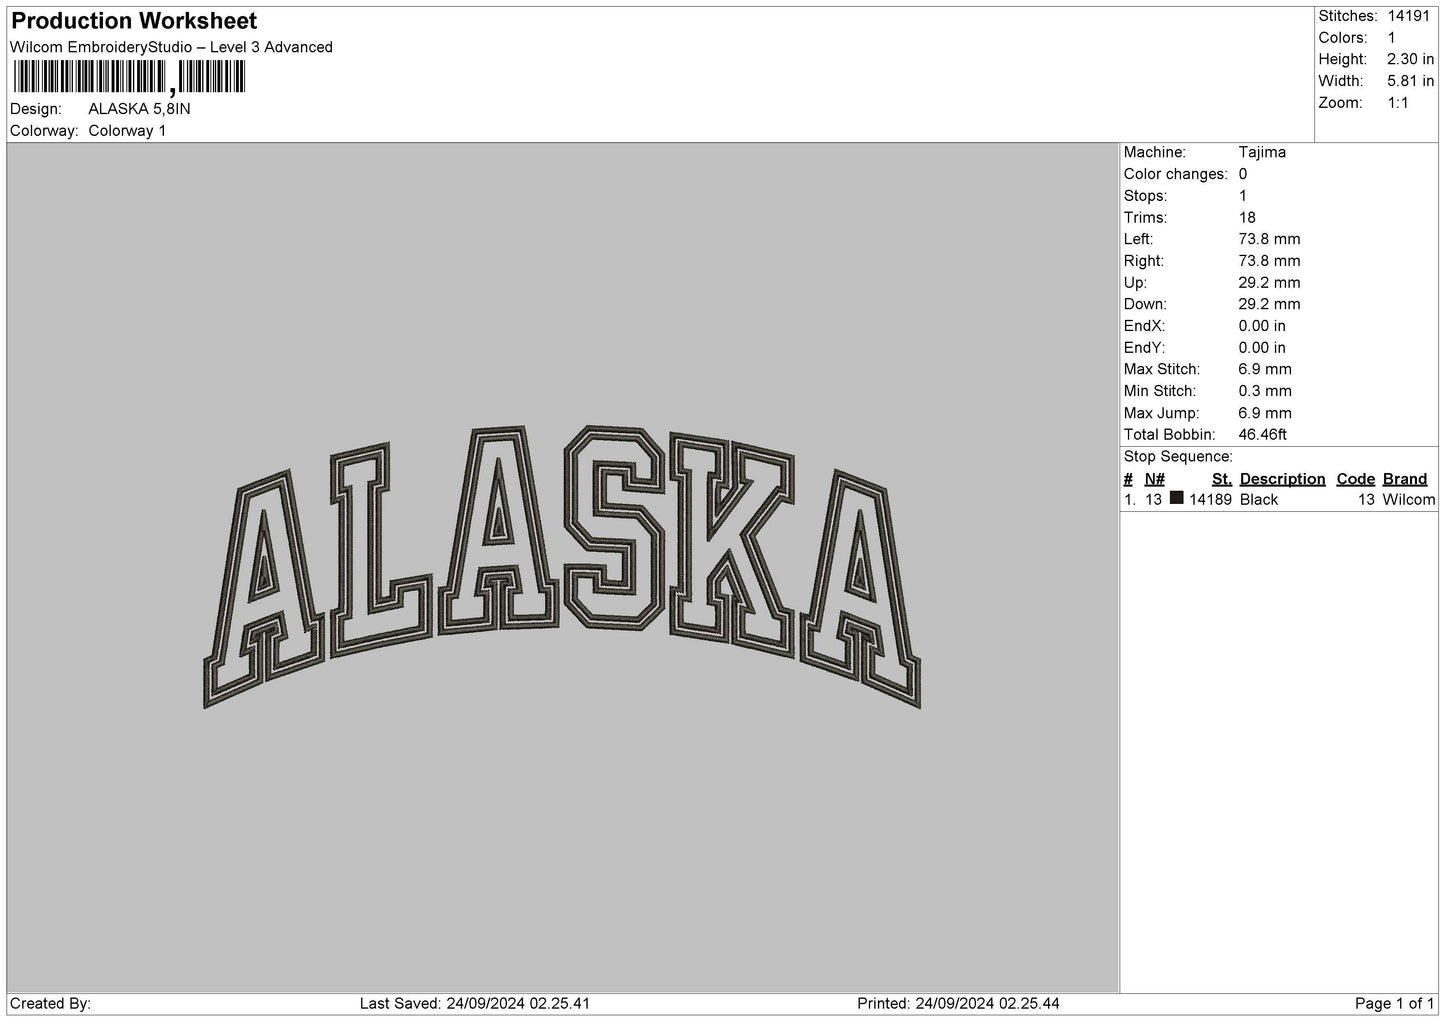Click the Production Worksheet title
Screen dimensions: 1445x1021
(134, 21)
